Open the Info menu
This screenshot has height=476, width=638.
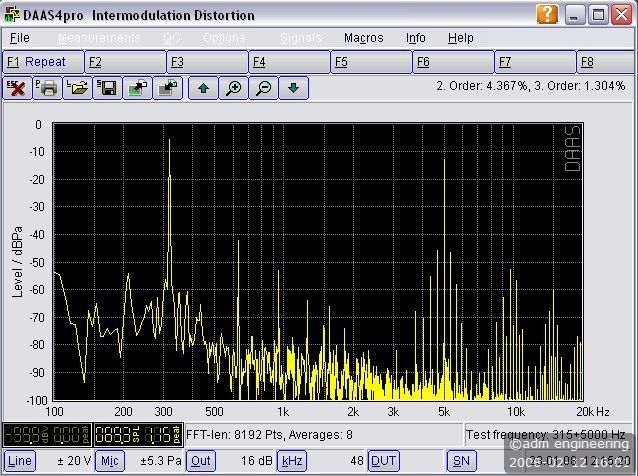click(415, 38)
